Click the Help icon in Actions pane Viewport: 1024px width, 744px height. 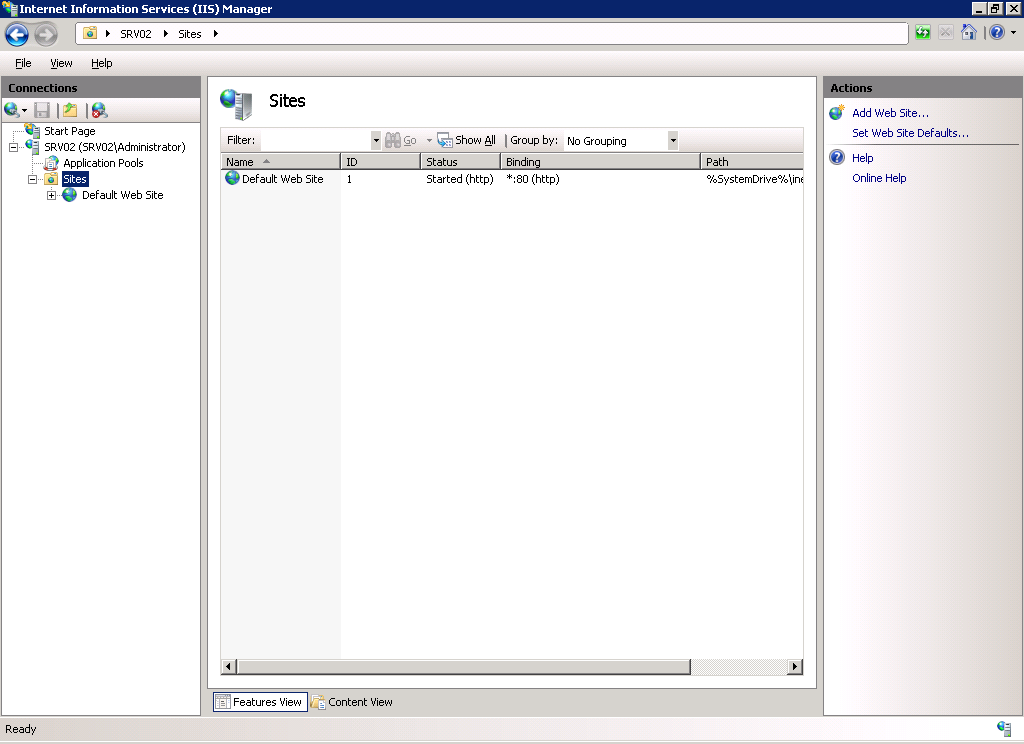click(x=837, y=157)
